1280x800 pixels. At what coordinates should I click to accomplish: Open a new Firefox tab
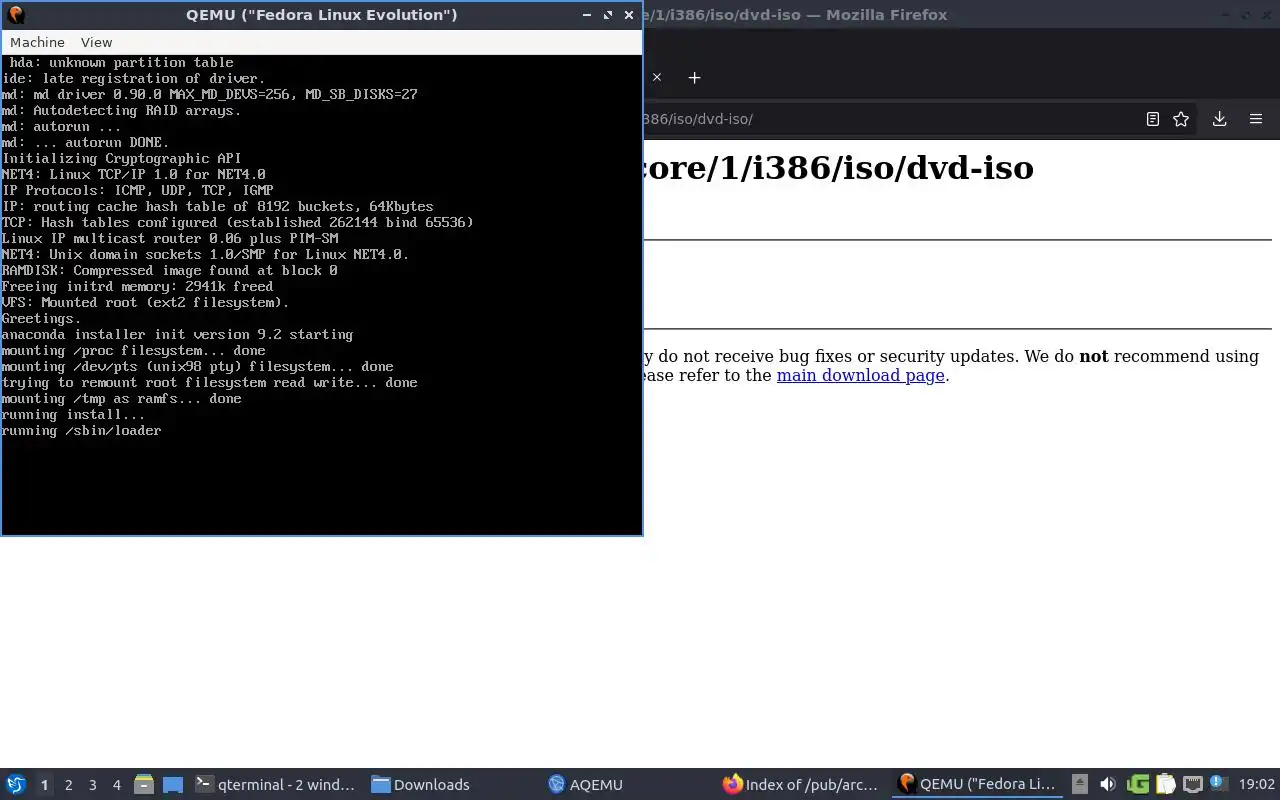pyautogui.click(x=694, y=77)
